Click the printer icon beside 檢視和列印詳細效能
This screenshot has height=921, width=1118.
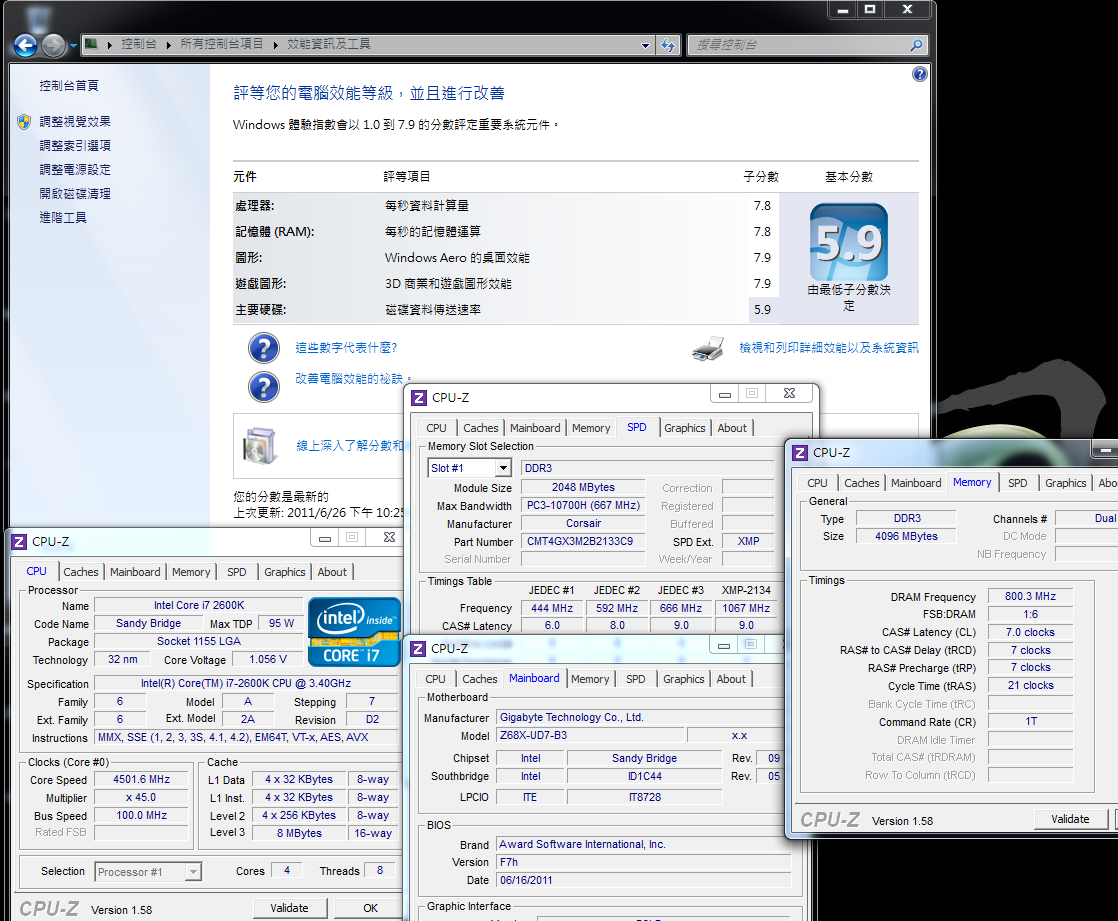(708, 349)
